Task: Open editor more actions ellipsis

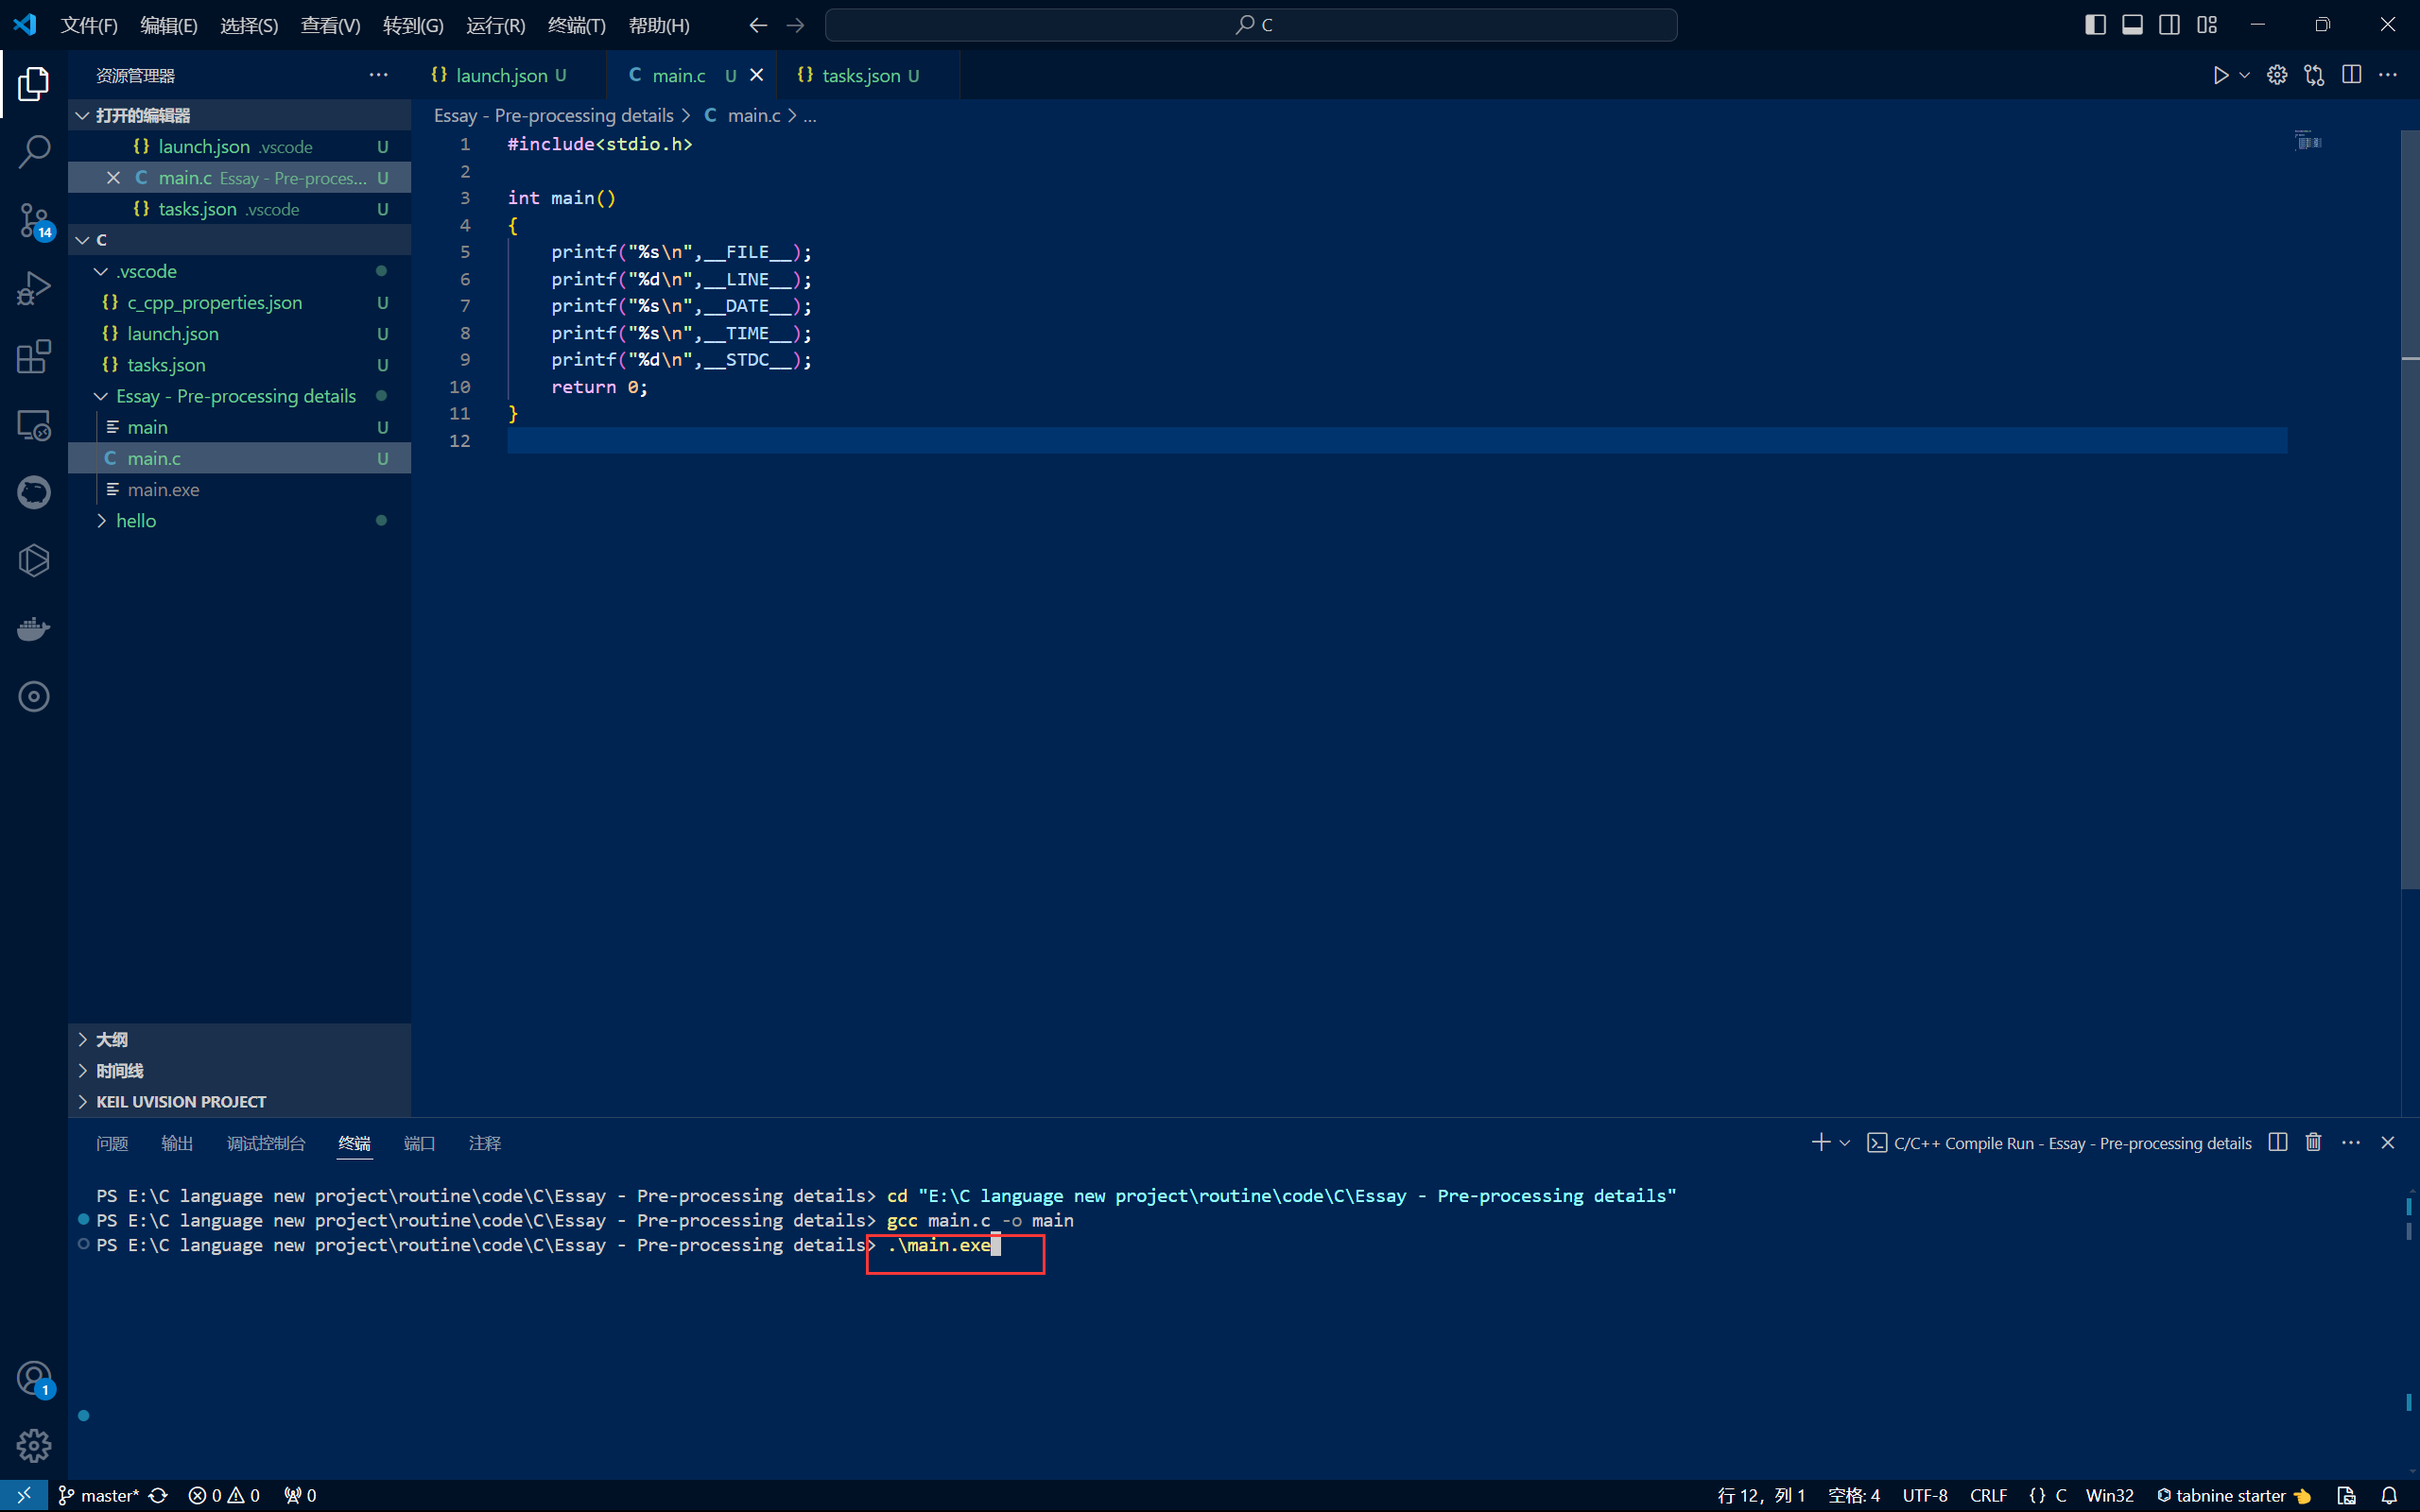Action: pyautogui.click(x=2388, y=76)
